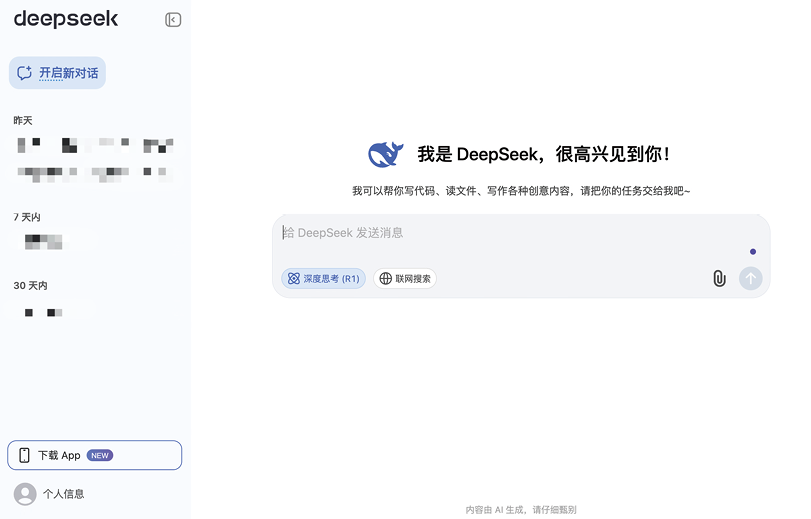The image size is (811, 519).
Task: Toggle 联网搜索 web search option
Action: (405, 278)
